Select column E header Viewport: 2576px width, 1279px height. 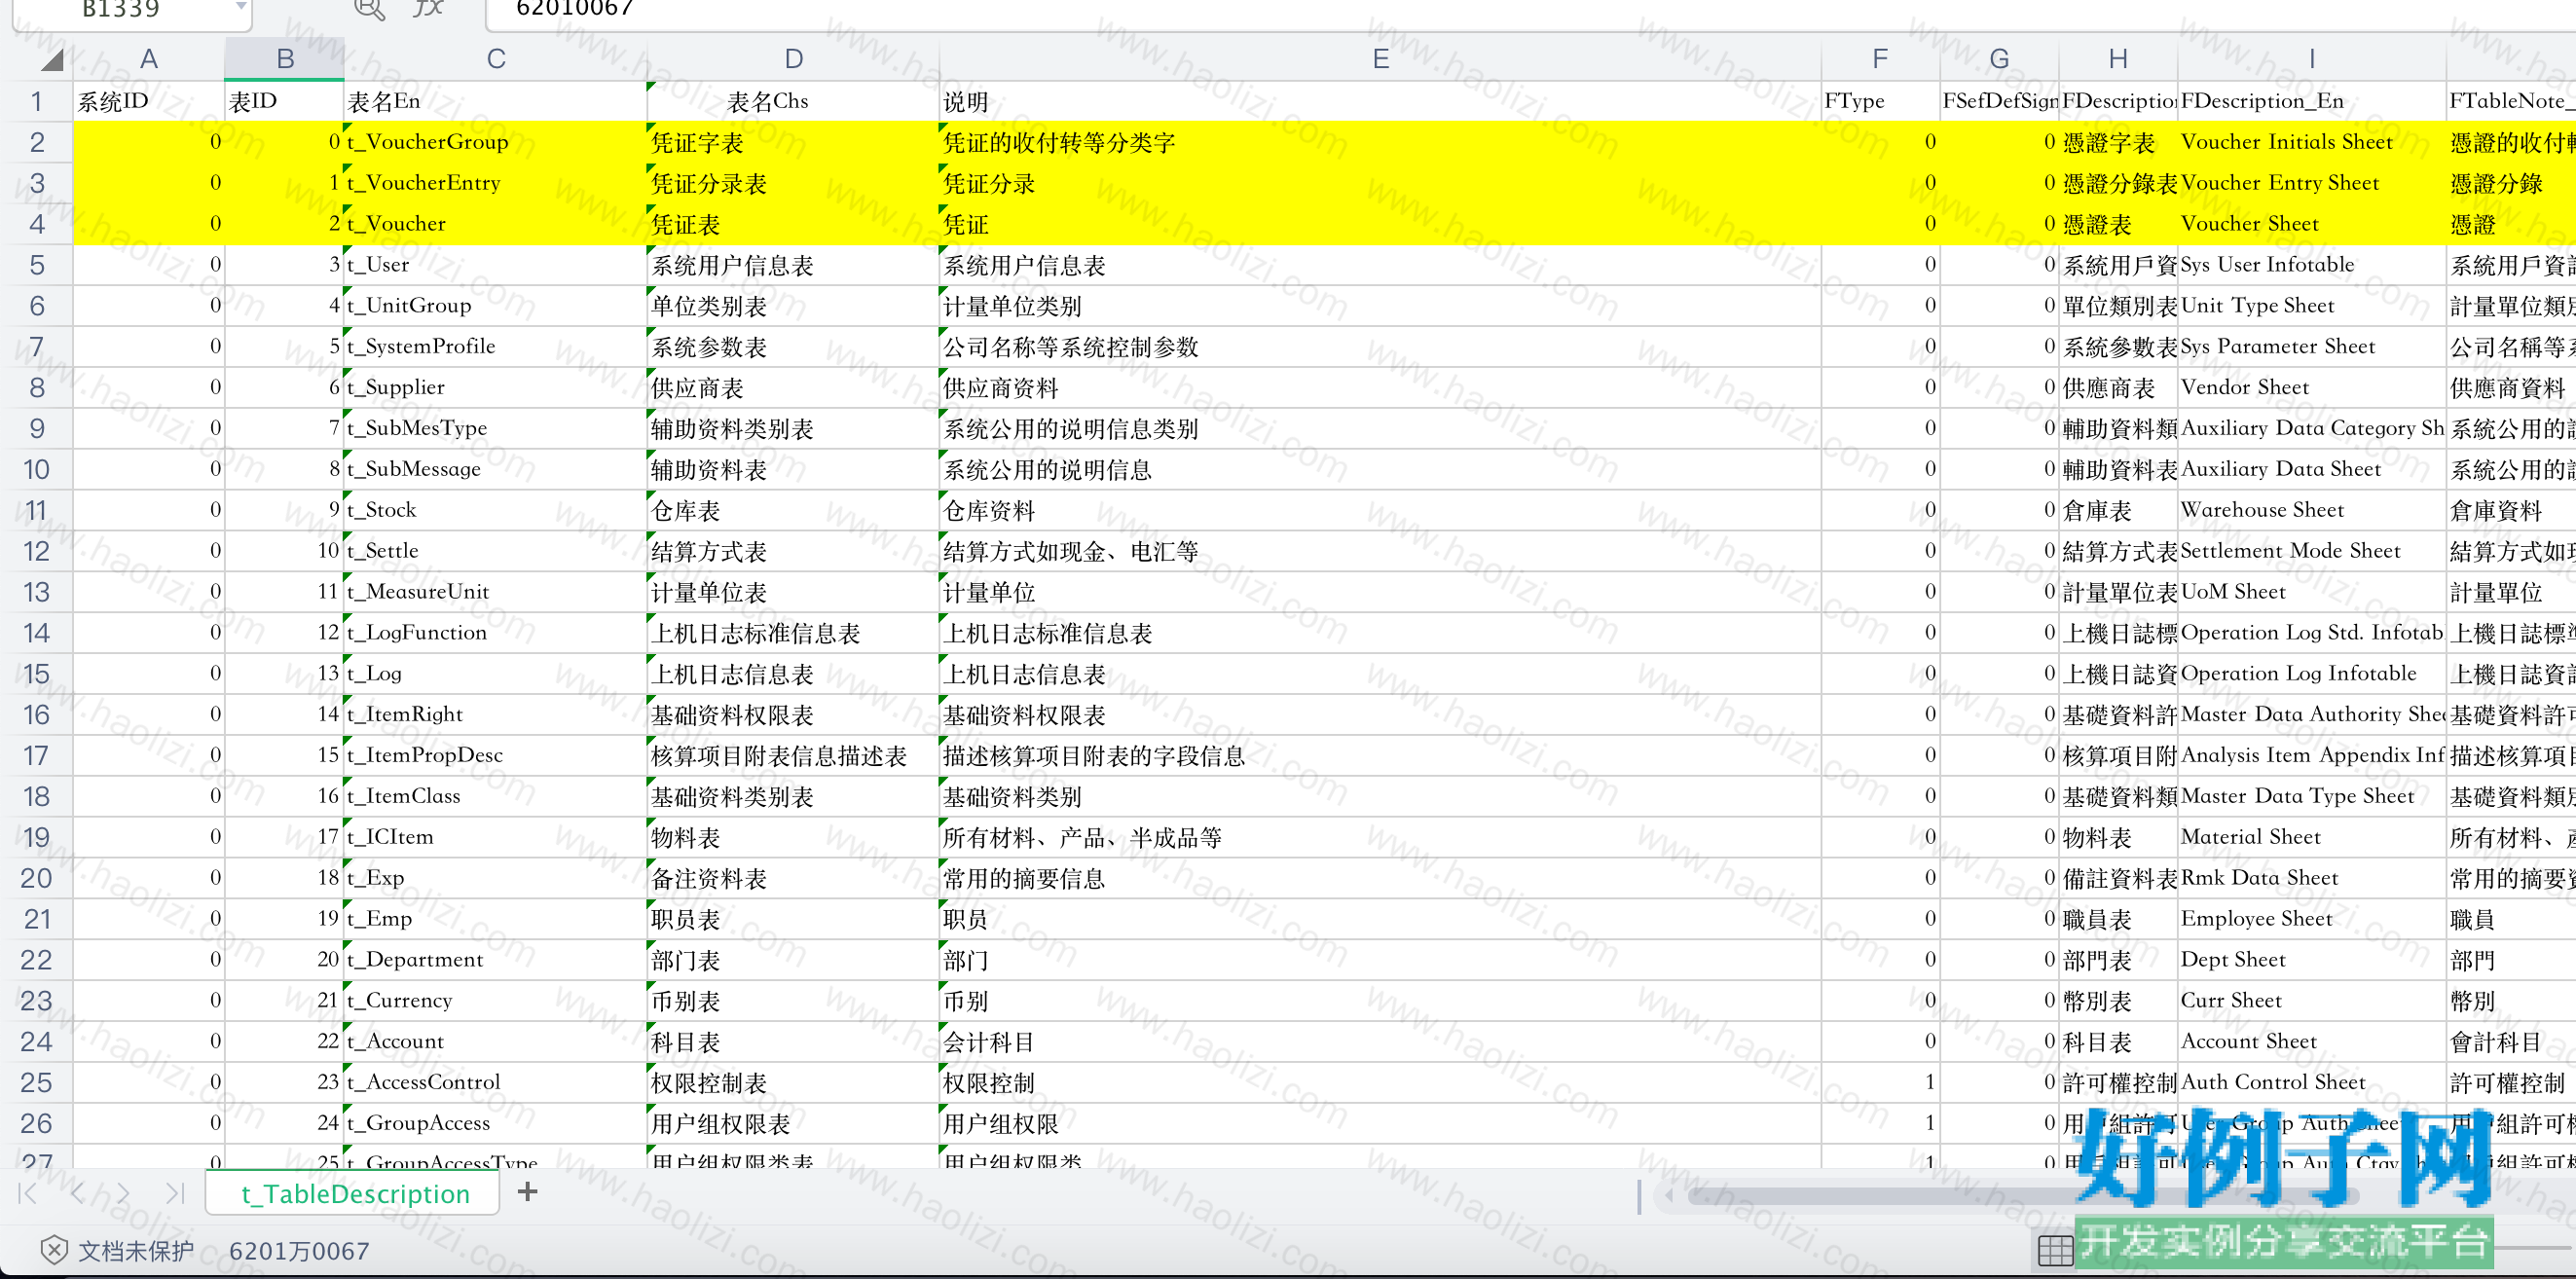pos(1380,60)
